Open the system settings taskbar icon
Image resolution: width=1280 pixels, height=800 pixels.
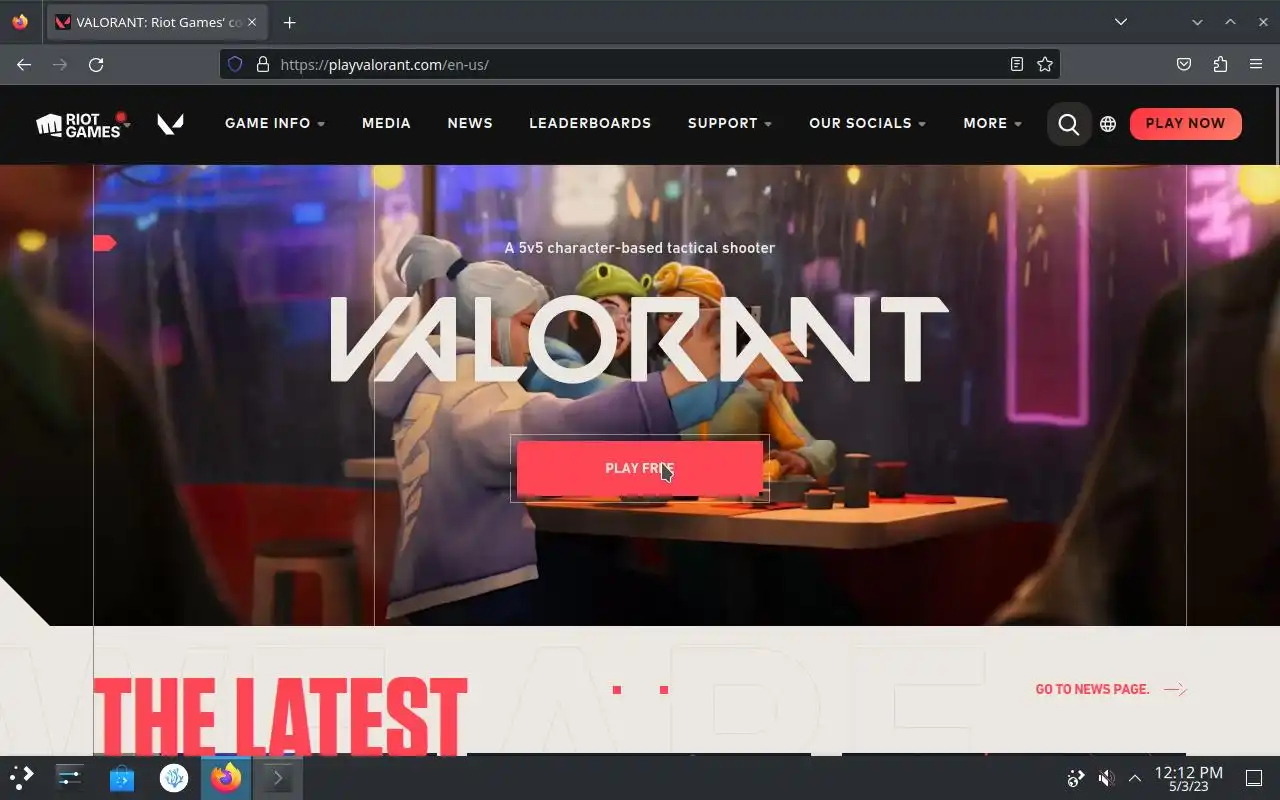pyautogui.click(x=70, y=777)
